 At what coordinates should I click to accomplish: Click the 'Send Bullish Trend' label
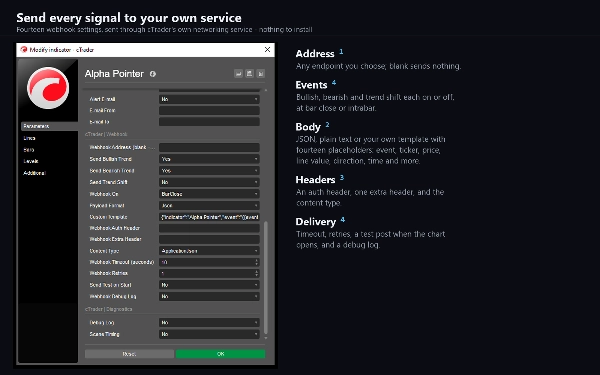111,159
